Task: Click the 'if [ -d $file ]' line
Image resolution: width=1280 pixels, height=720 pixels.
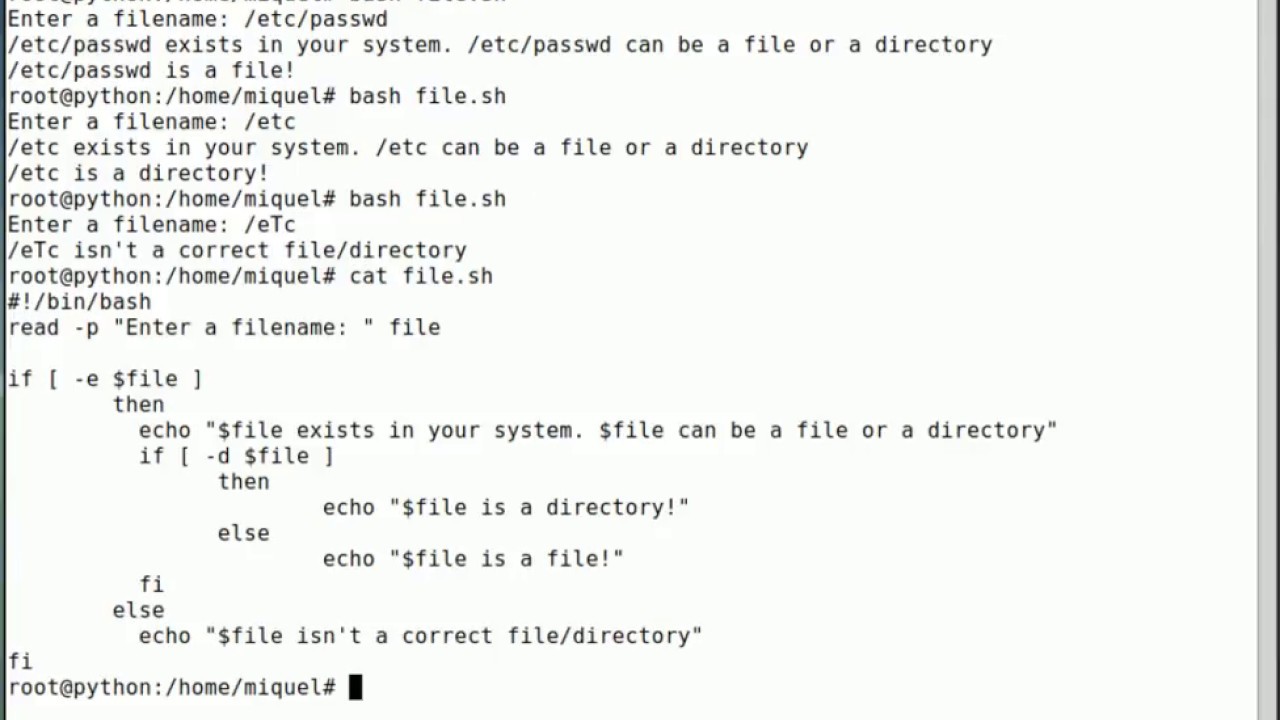Action: [236, 456]
